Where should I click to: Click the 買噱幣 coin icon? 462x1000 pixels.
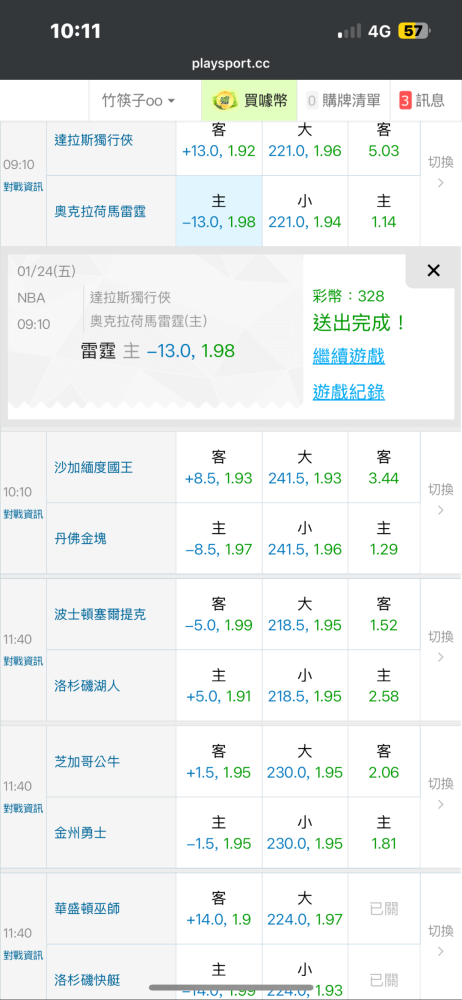(x=223, y=100)
